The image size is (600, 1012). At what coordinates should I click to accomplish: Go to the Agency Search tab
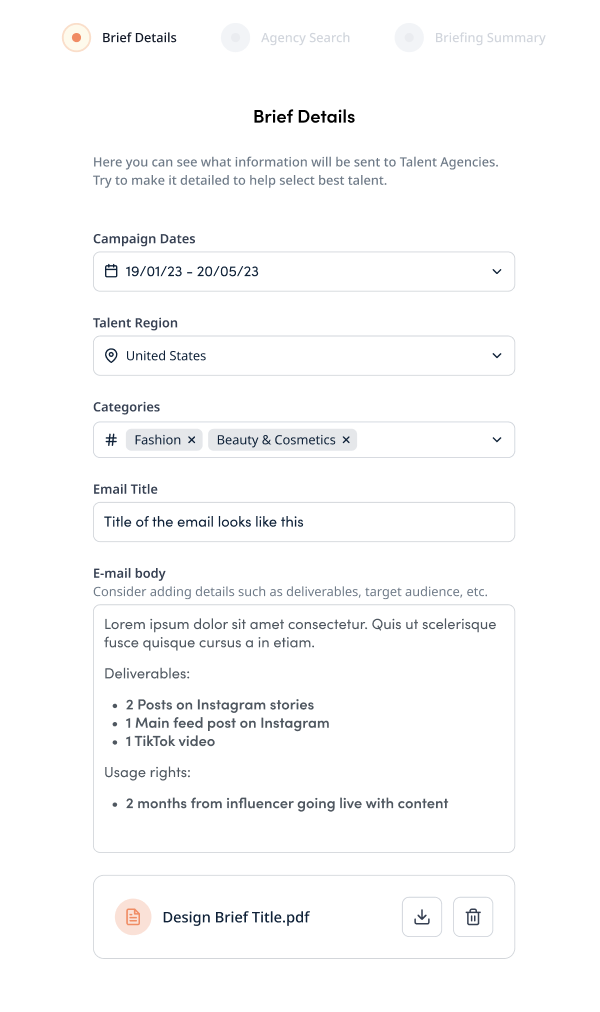(x=305, y=38)
